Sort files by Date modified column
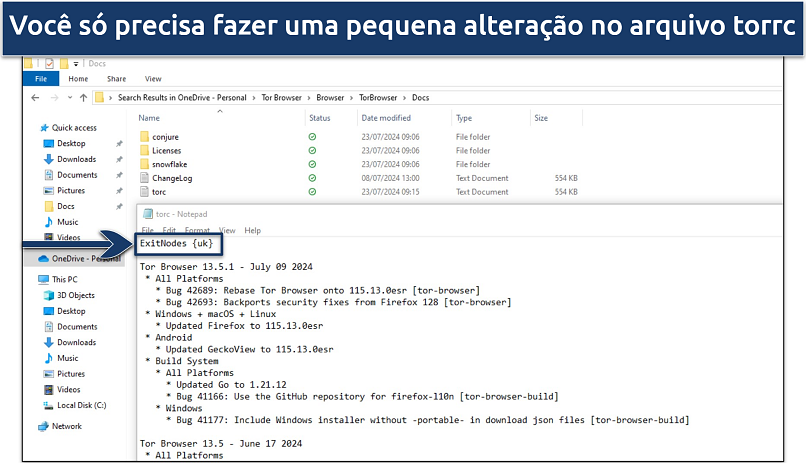Screen dimensions: 806x463 pyautogui.click(x=386, y=118)
